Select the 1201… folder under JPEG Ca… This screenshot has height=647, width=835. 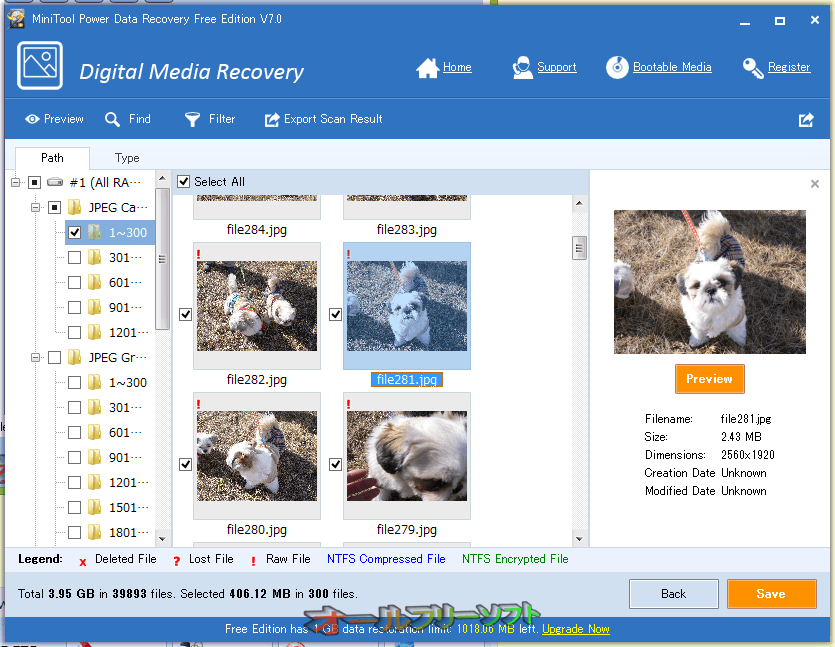(129, 333)
